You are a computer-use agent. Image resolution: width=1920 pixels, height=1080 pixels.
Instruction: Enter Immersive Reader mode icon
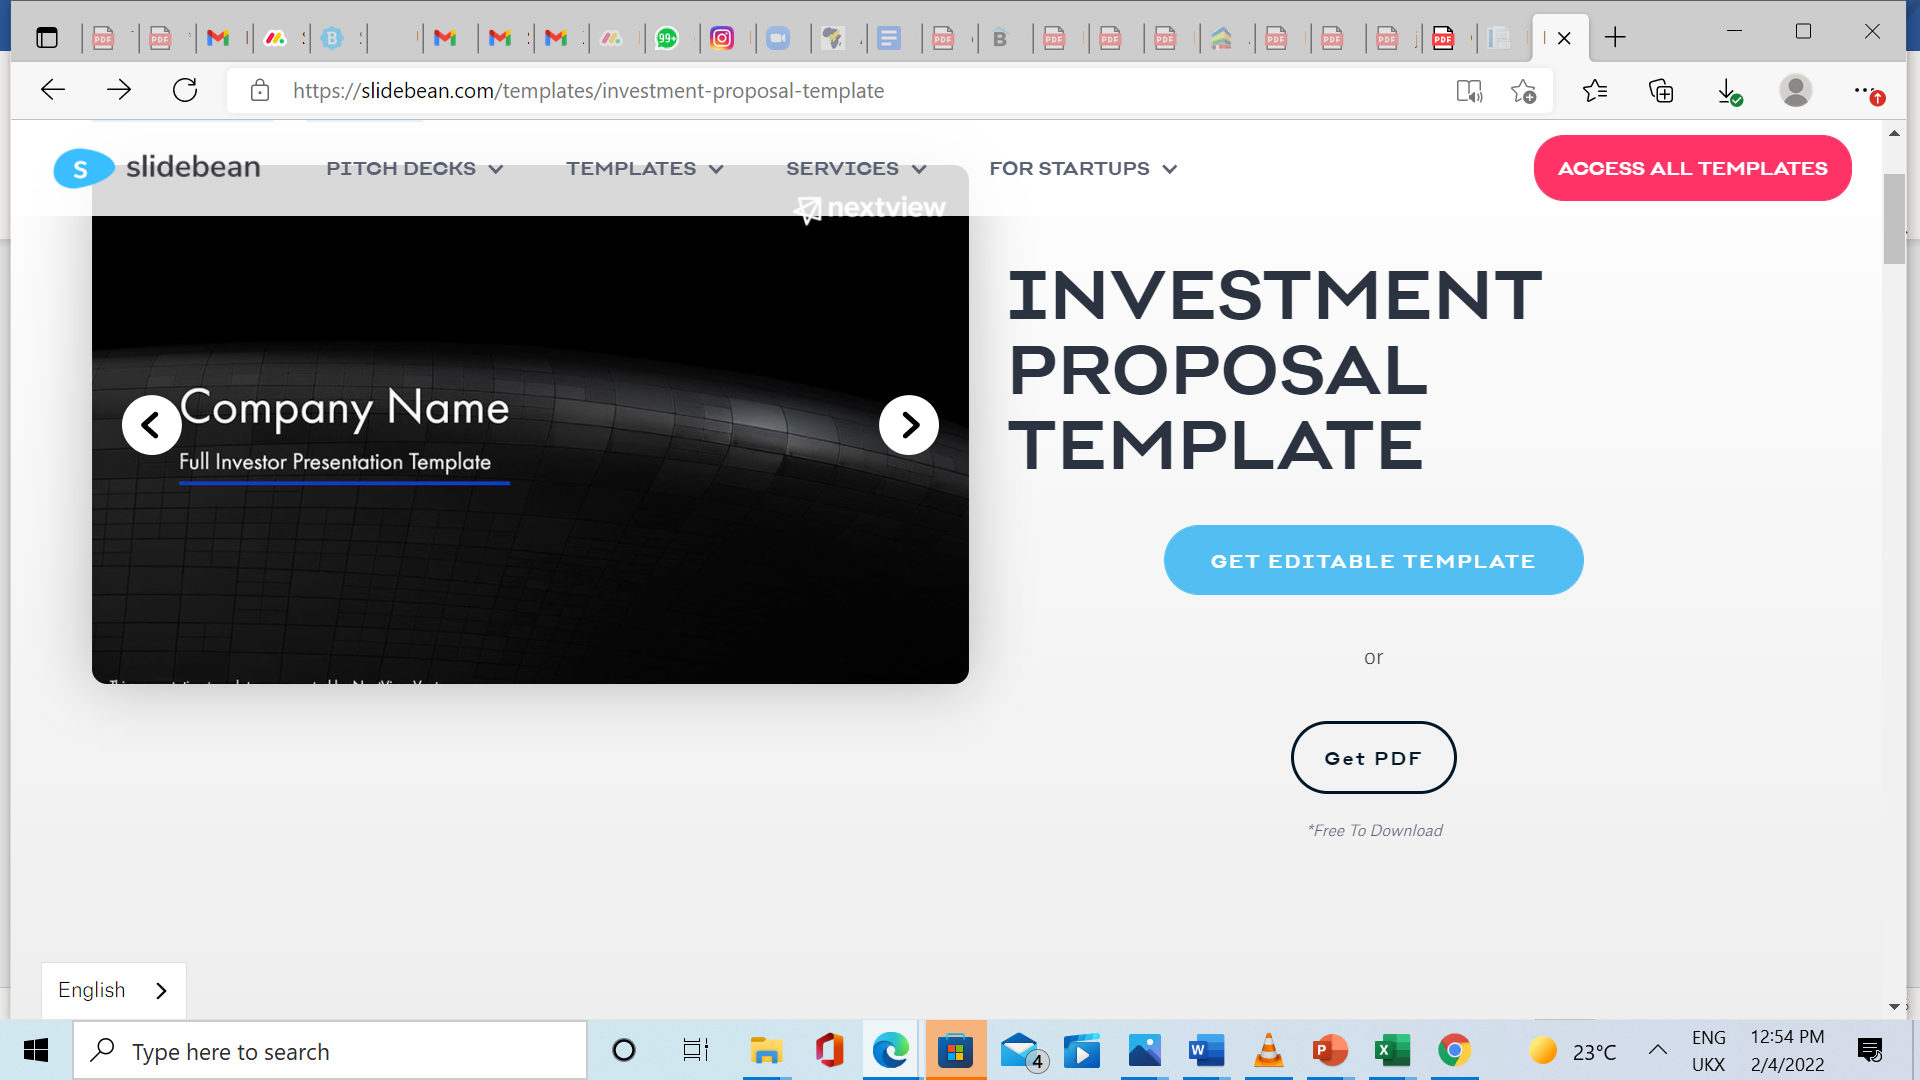[1469, 91]
